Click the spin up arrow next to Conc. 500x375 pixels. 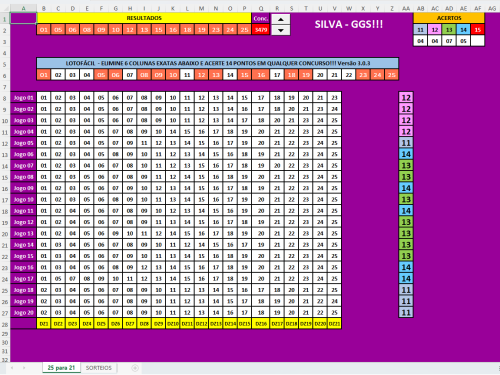pyautogui.click(x=281, y=19)
